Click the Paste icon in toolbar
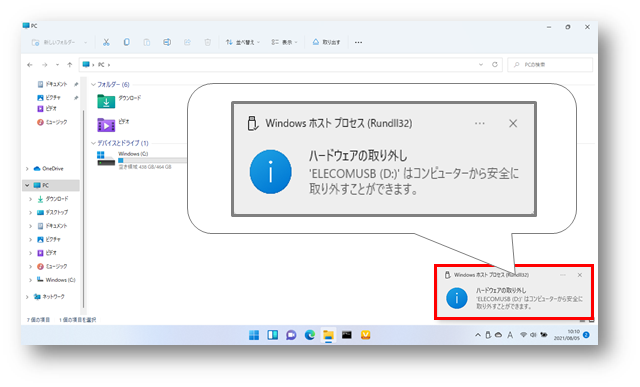Image resolution: width=640 pixels, height=387 pixels. pos(147,42)
